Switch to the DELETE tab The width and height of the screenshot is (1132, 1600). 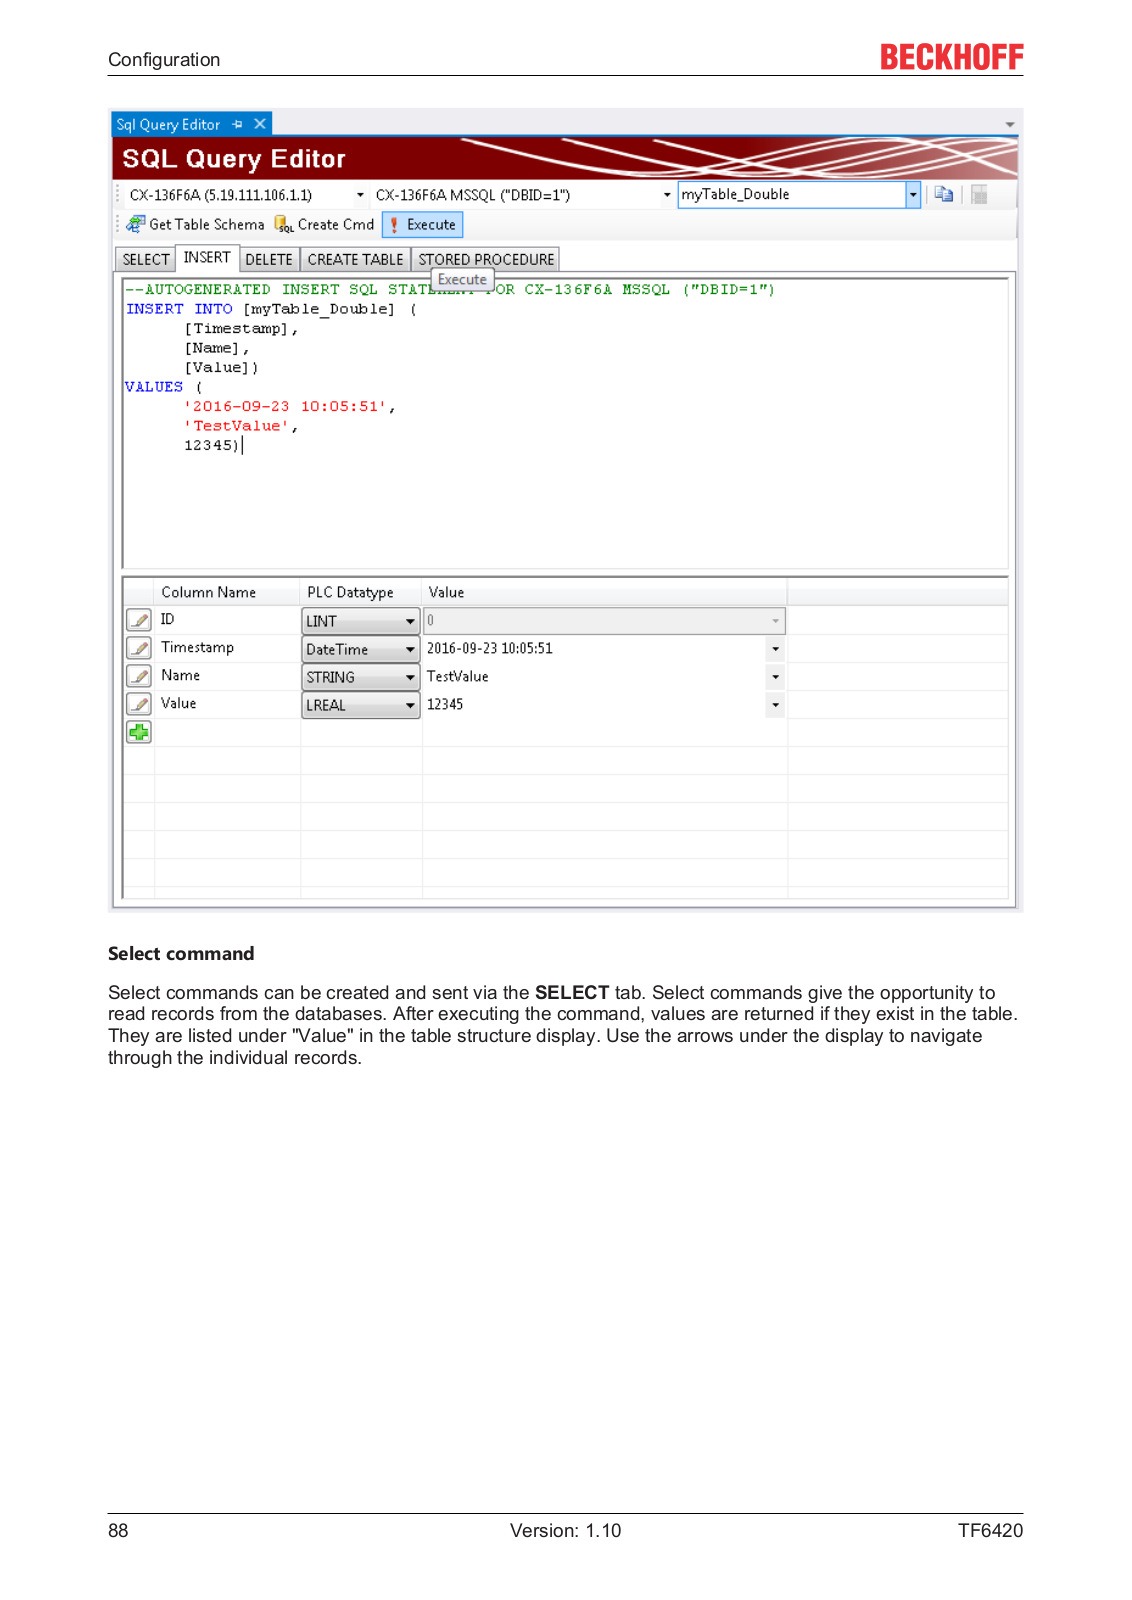[x=269, y=259]
